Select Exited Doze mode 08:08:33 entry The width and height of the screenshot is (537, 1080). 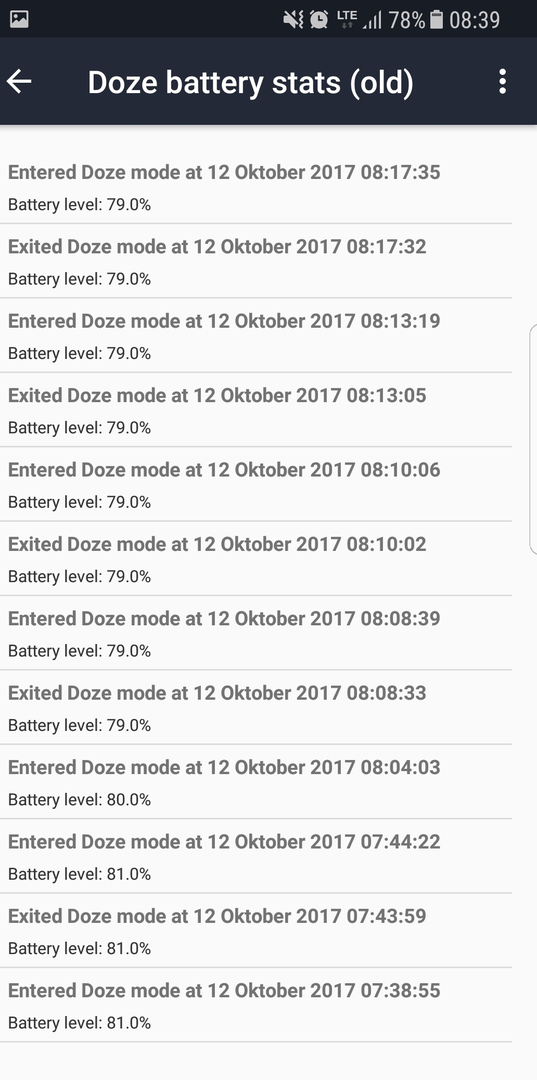click(x=255, y=707)
